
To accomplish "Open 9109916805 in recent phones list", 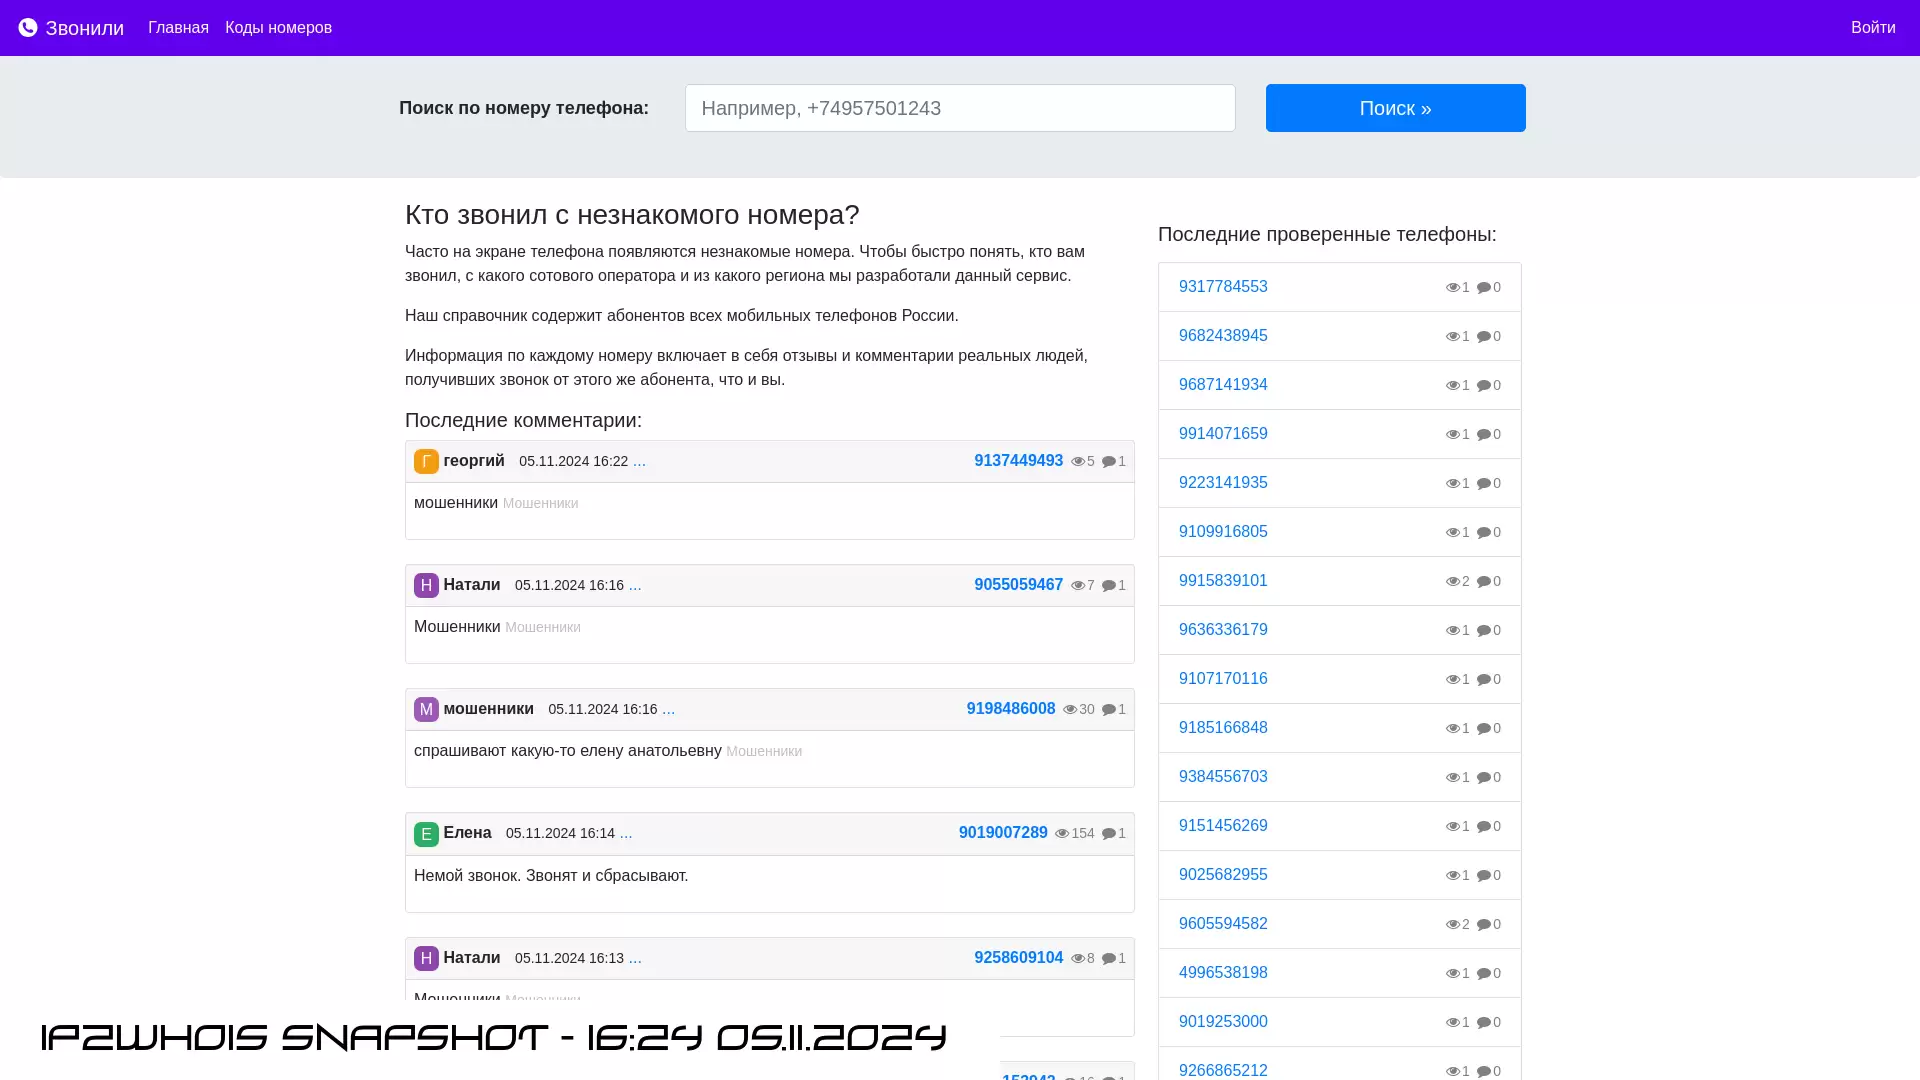I will click(1223, 532).
